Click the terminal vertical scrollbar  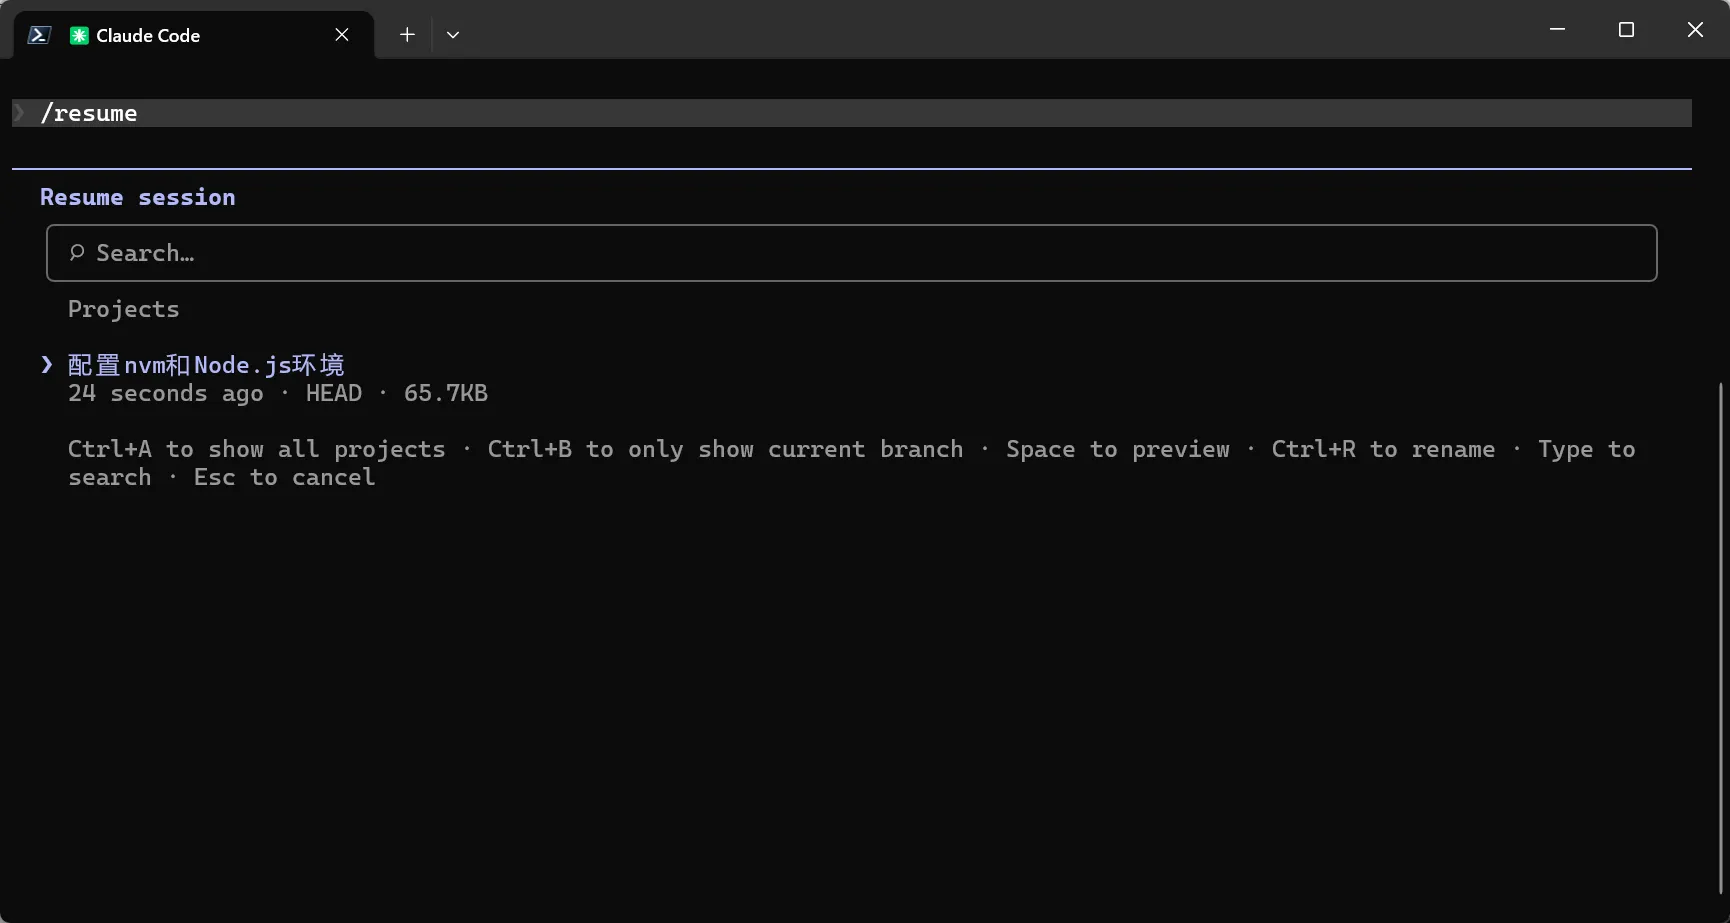[x=1721, y=638]
